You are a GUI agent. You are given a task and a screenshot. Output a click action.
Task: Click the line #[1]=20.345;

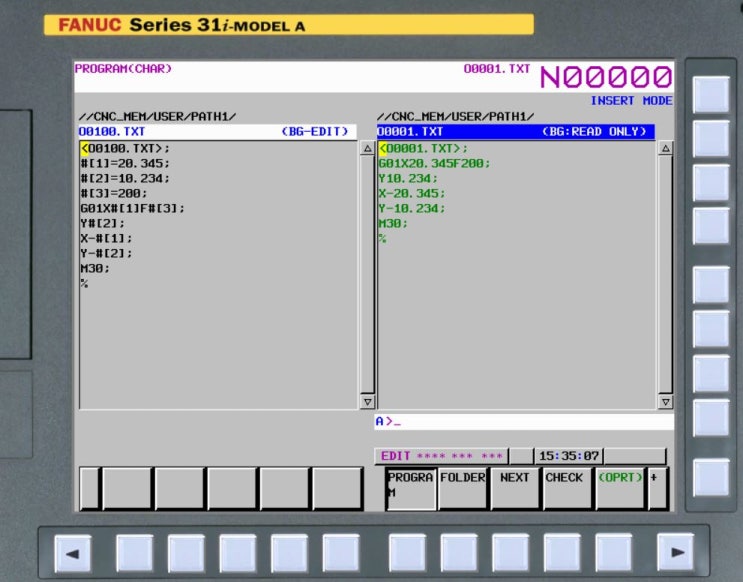coord(125,164)
